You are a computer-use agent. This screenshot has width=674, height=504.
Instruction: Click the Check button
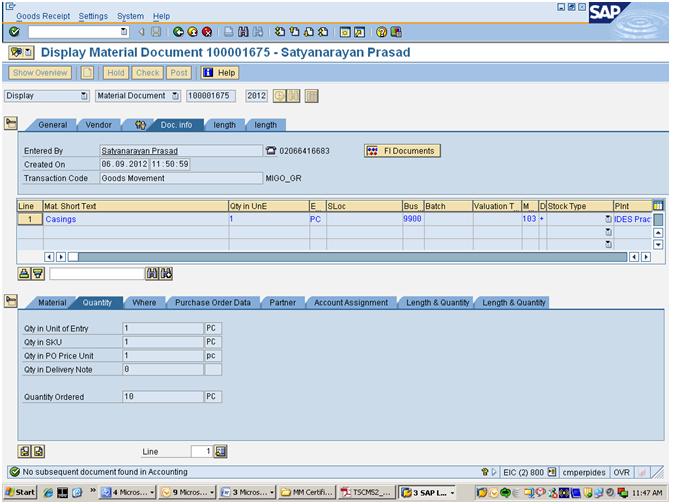pos(147,73)
